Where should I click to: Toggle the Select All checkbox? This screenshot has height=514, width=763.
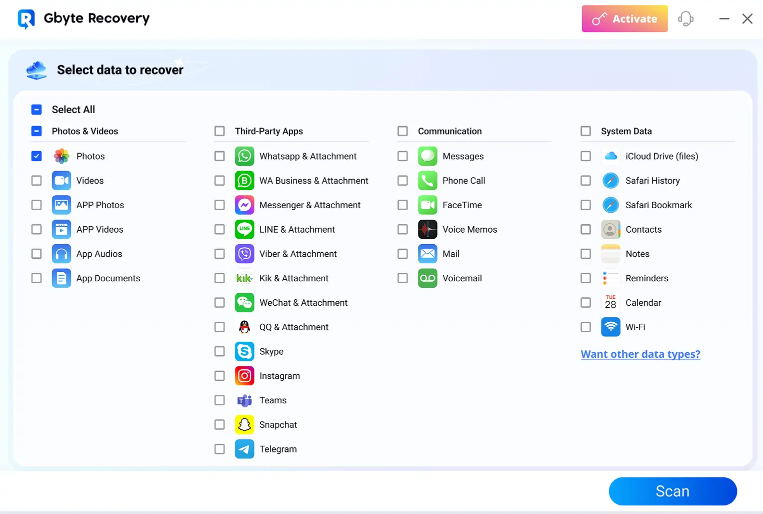click(x=36, y=110)
